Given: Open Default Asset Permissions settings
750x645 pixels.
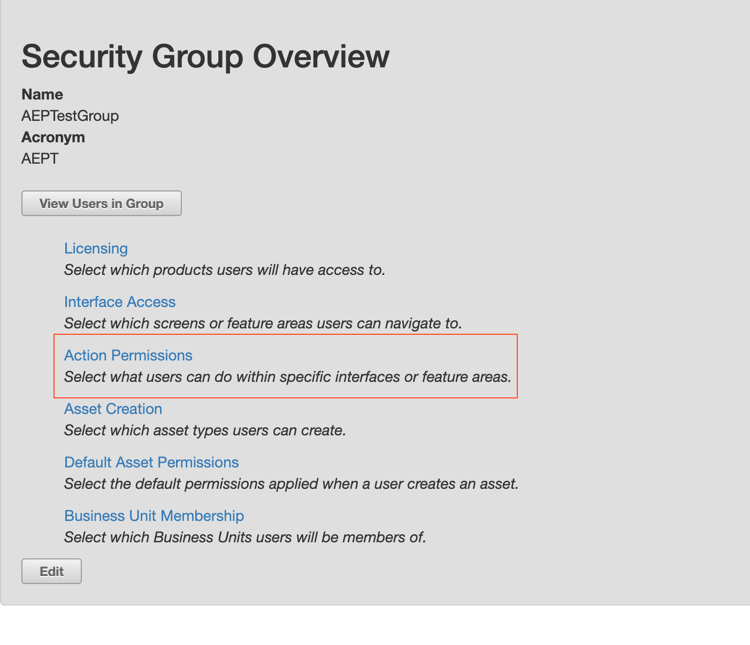Looking at the screenshot, I should coord(151,462).
